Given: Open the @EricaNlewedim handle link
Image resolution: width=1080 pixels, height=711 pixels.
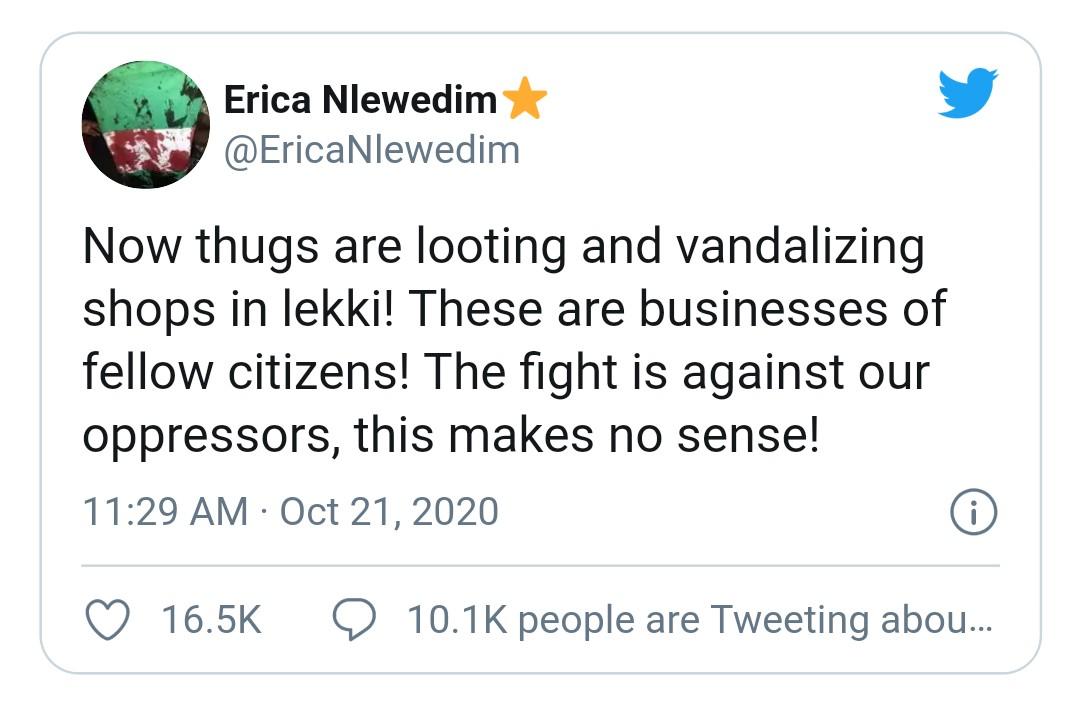Looking at the screenshot, I should pyautogui.click(x=371, y=150).
